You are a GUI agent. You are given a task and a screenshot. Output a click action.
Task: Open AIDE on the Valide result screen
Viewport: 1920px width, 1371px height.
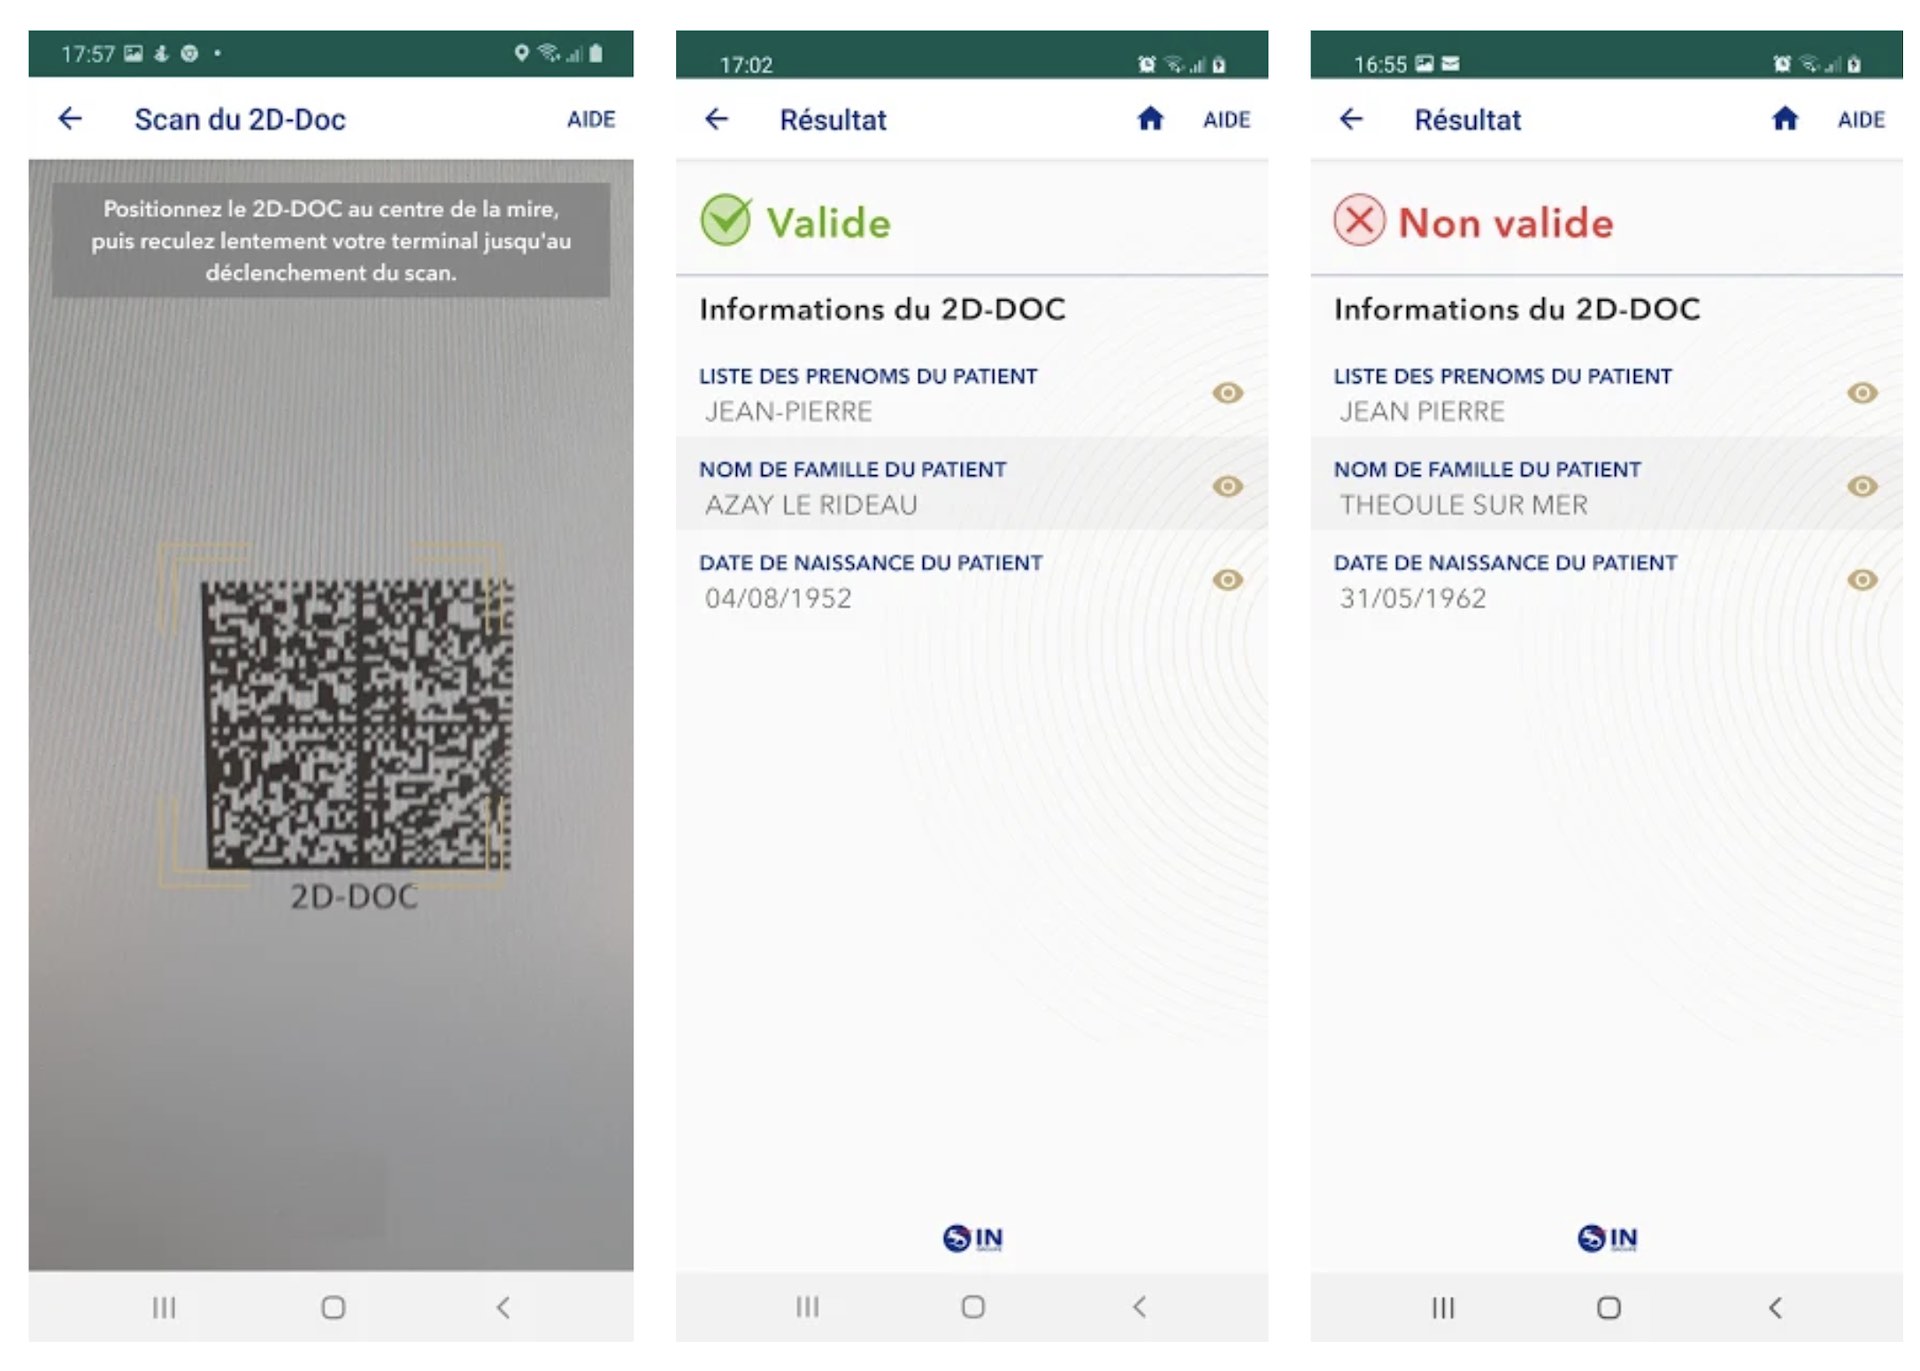1226,120
